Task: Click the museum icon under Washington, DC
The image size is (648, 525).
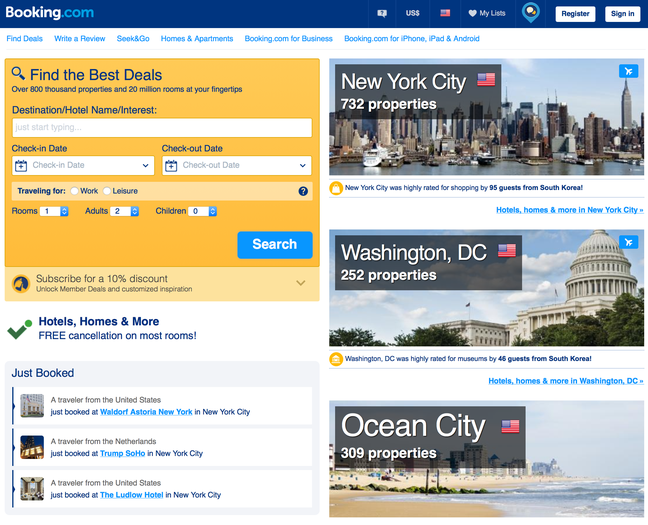Action: coord(336,359)
